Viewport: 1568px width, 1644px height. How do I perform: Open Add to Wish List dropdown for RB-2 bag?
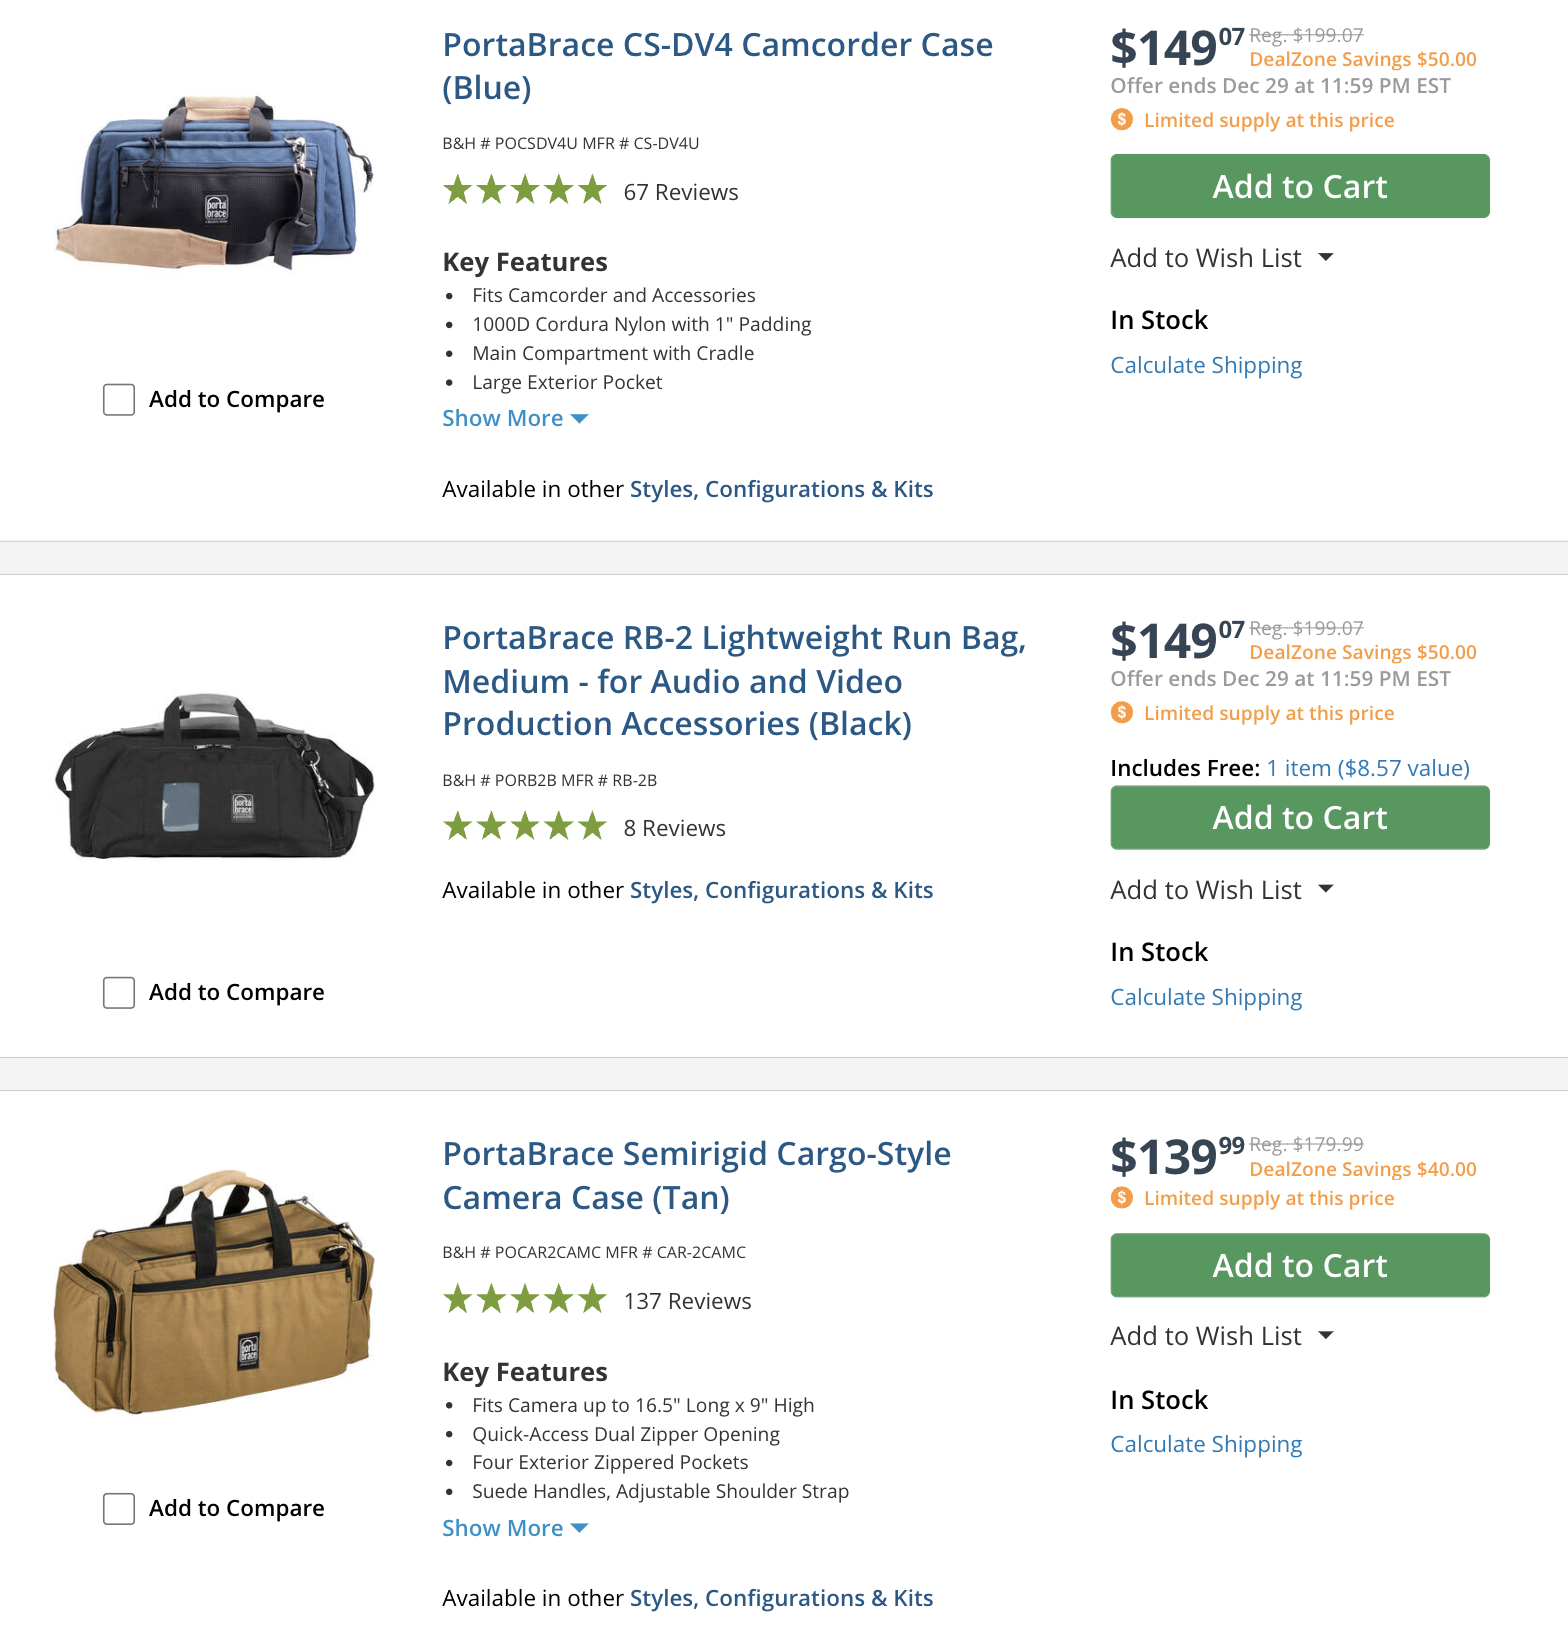[1222, 890]
